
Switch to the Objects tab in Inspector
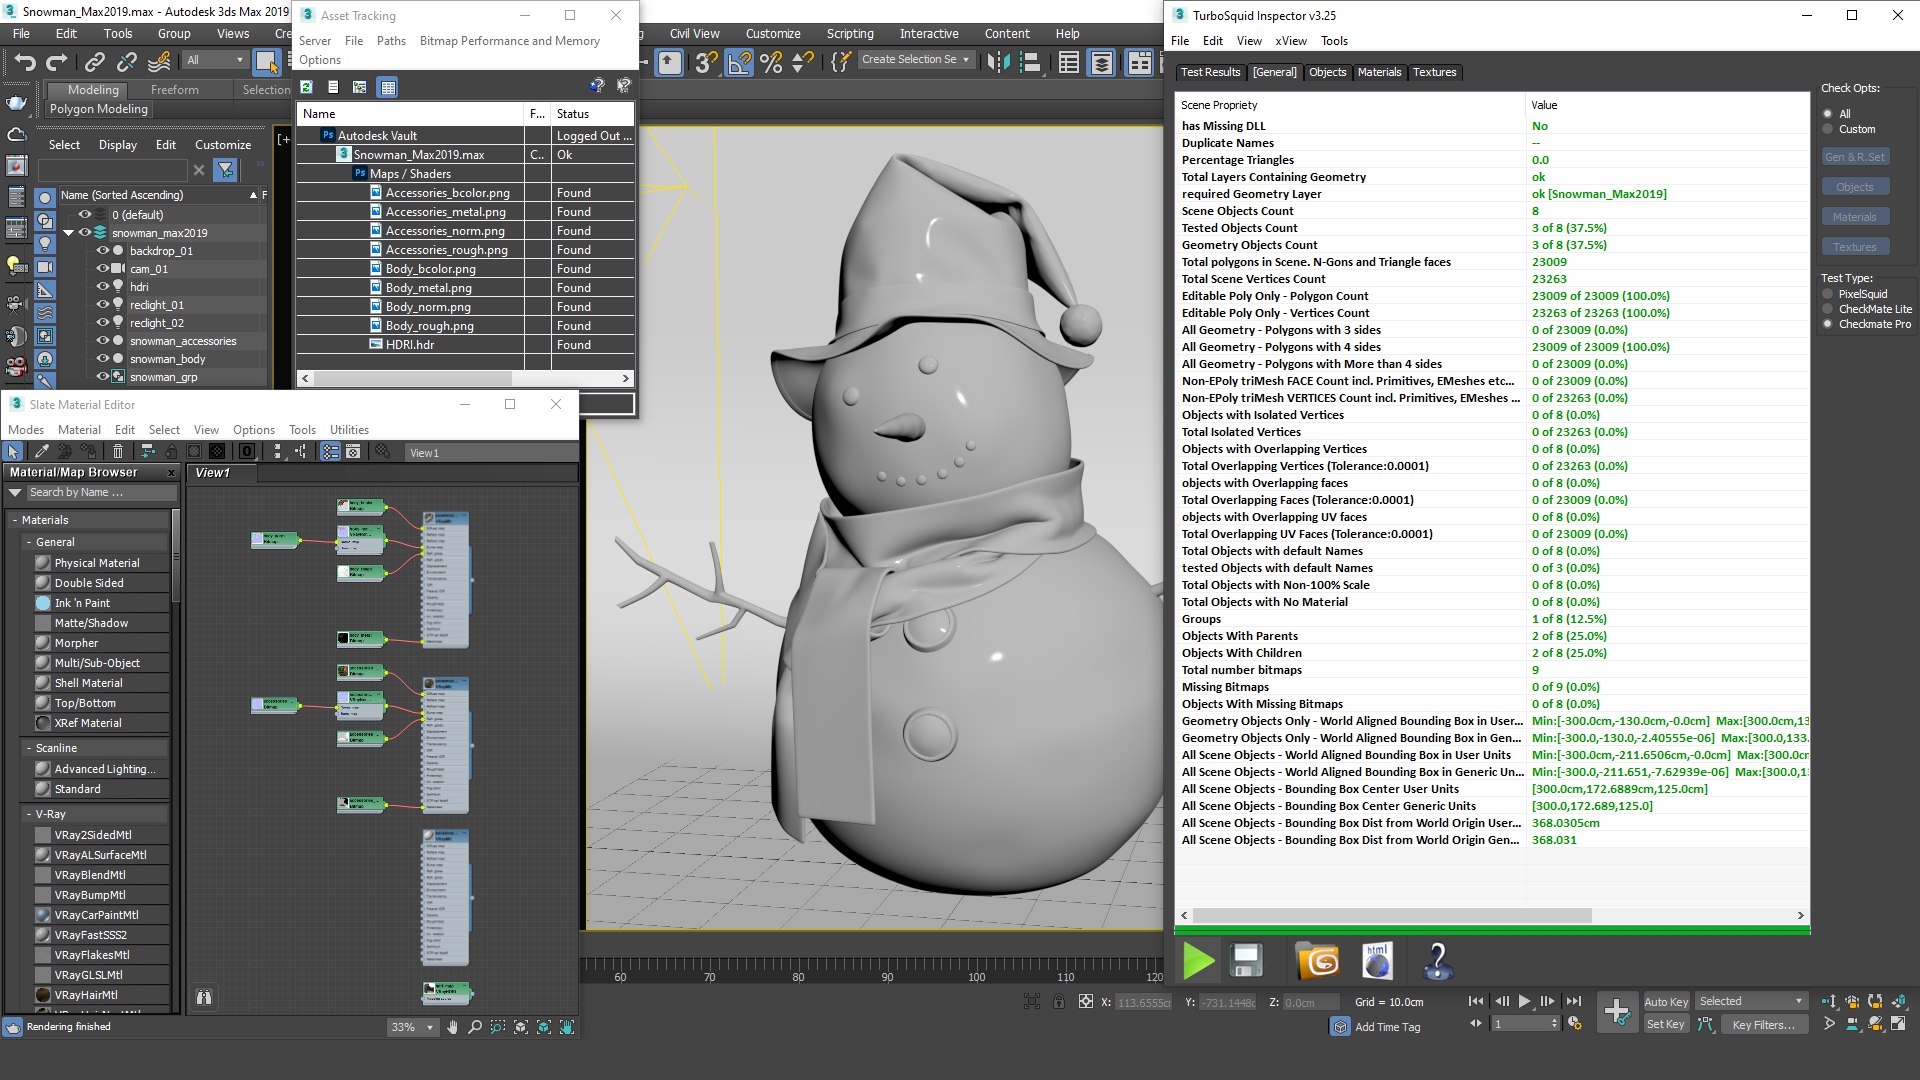(1327, 72)
